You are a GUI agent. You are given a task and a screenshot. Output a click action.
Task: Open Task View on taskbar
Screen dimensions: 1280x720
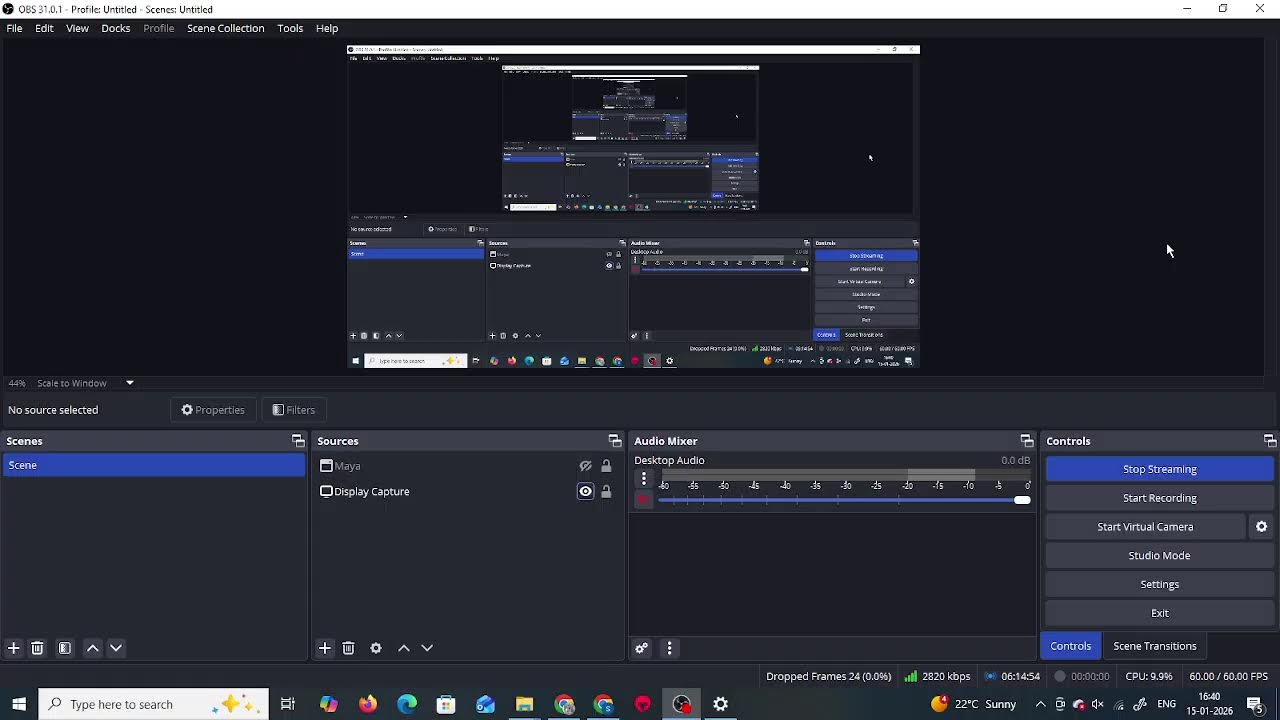[x=288, y=704]
